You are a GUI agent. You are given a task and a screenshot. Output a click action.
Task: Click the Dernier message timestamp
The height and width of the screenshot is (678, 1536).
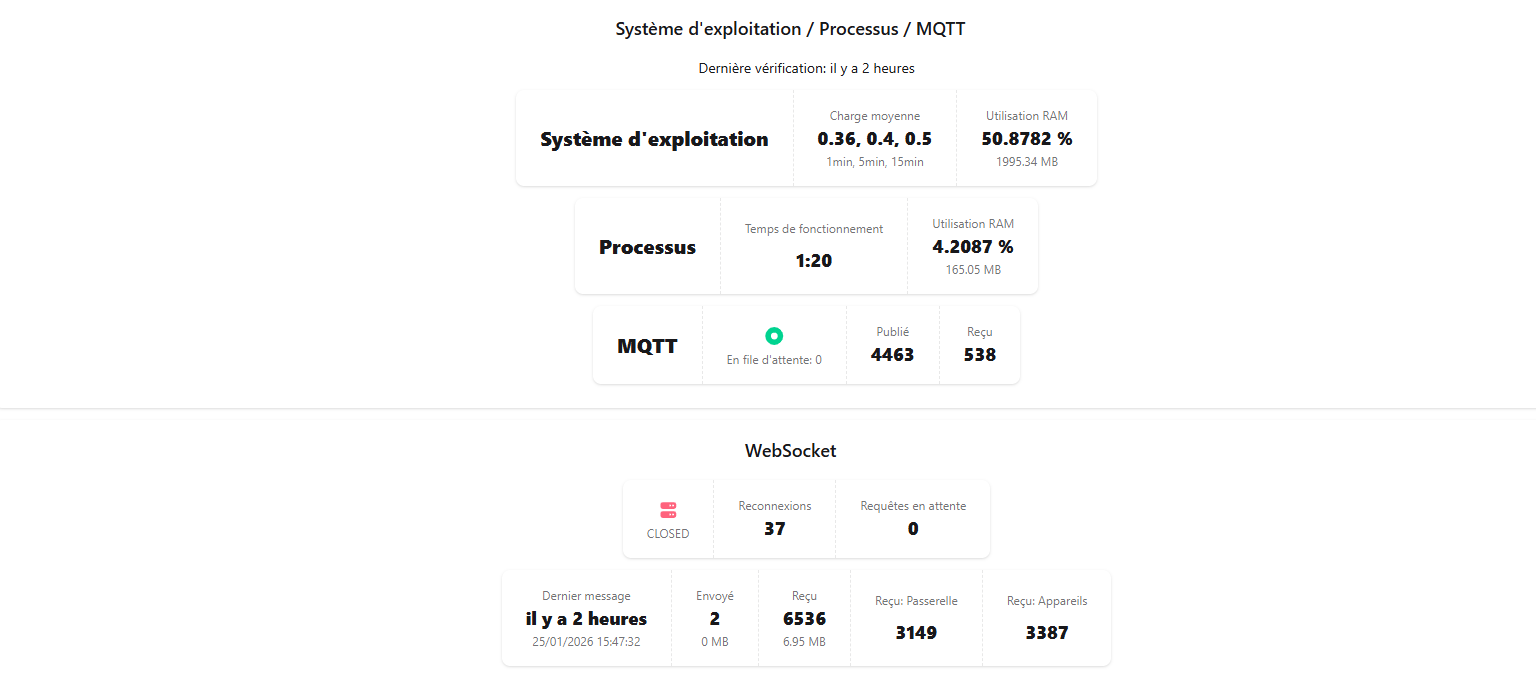[586, 642]
